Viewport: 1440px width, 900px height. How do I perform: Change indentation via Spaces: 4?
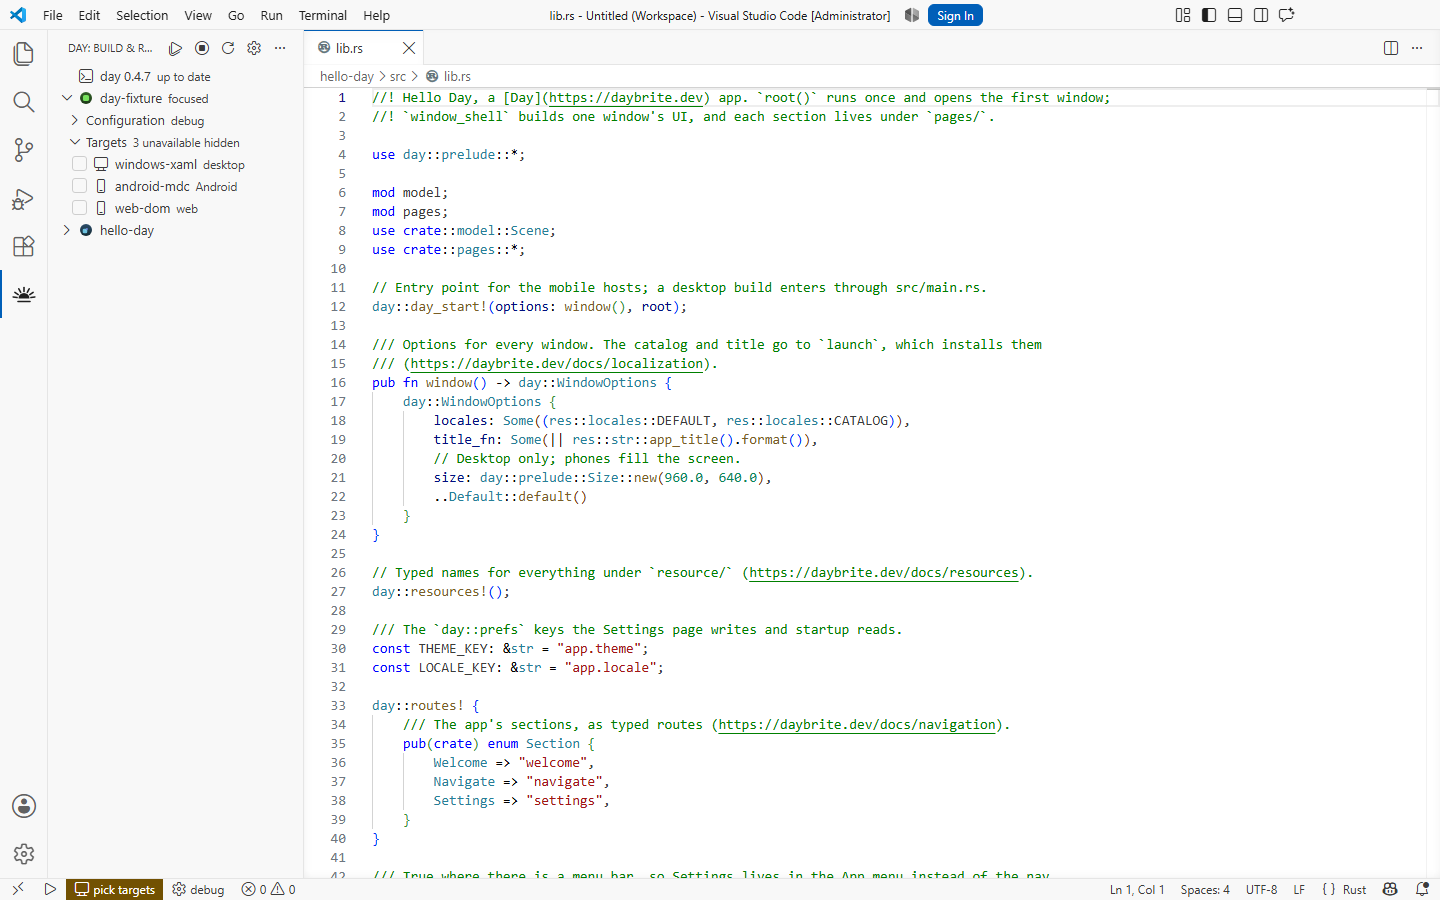point(1205,889)
